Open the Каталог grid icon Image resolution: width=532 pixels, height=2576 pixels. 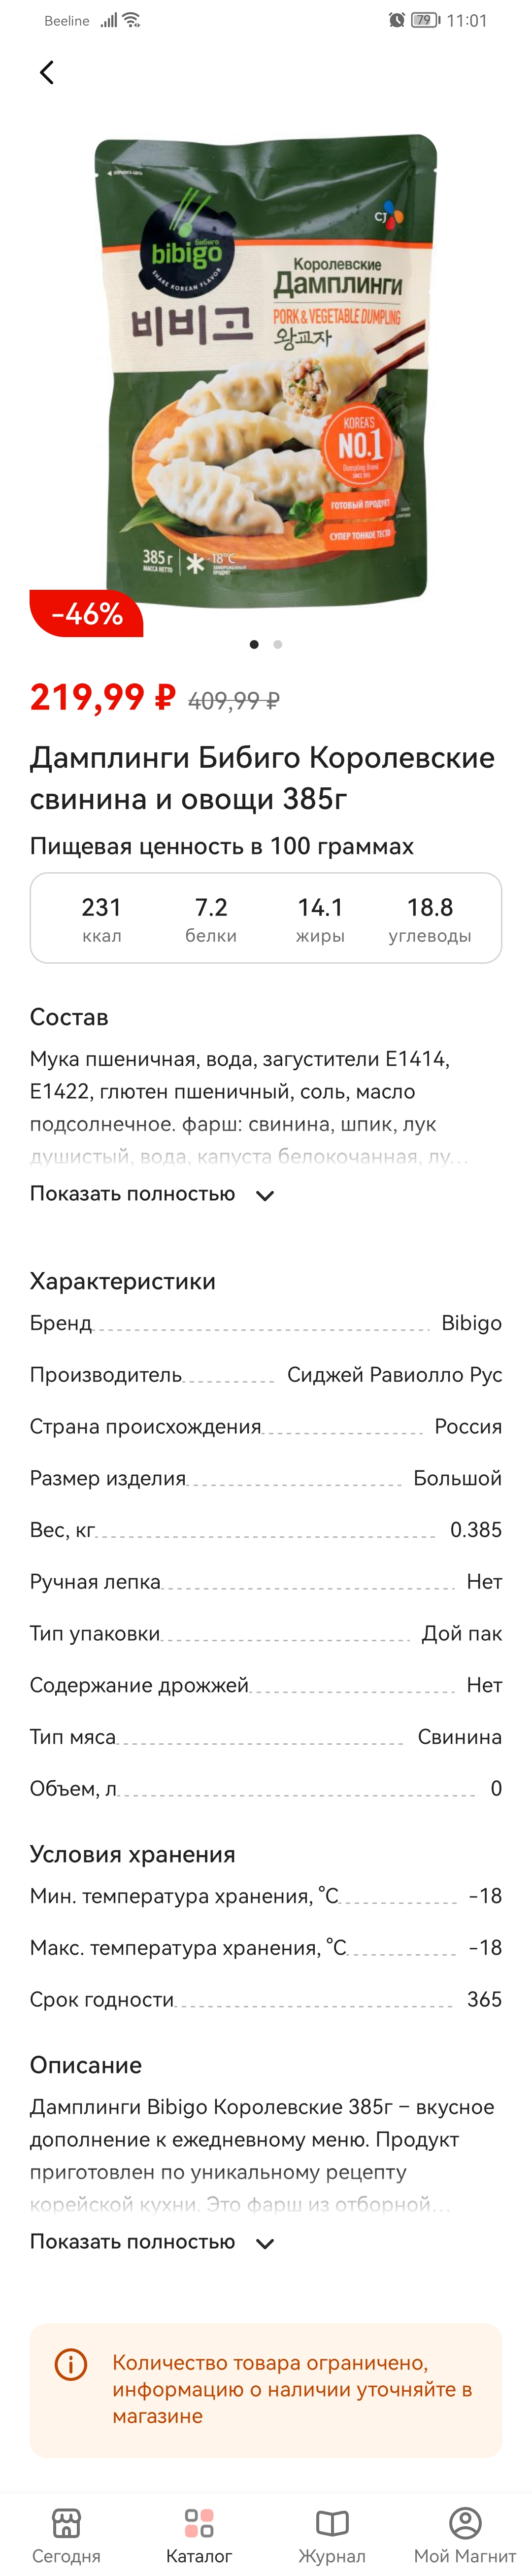(199, 2523)
